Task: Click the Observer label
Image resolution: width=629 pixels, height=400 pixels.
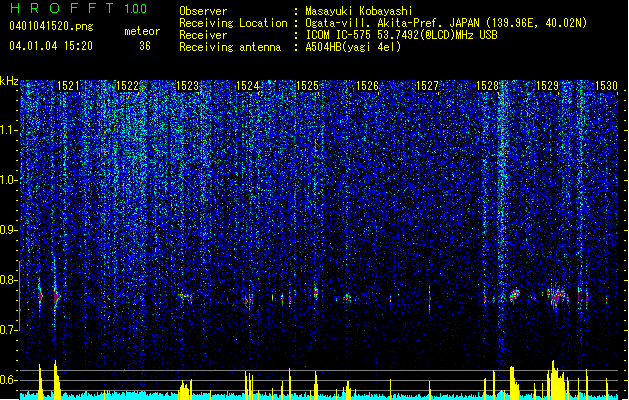Action: [203, 11]
